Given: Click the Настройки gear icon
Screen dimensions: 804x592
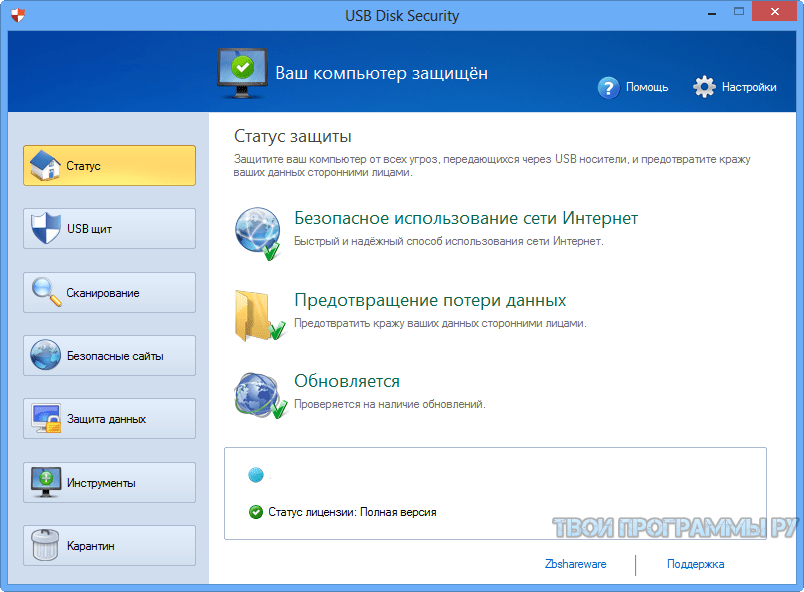Looking at the screenshot, I should pyautogui.click(x=705, y=87).
